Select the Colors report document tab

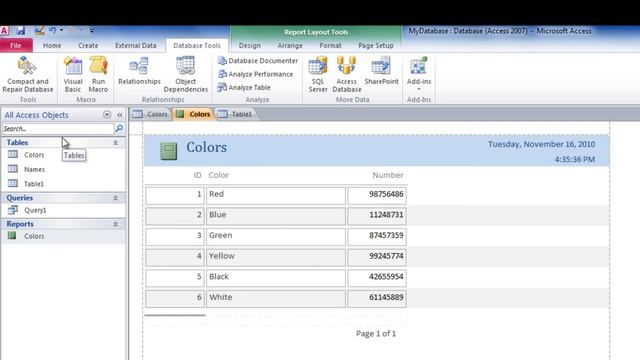click(193, 114)
